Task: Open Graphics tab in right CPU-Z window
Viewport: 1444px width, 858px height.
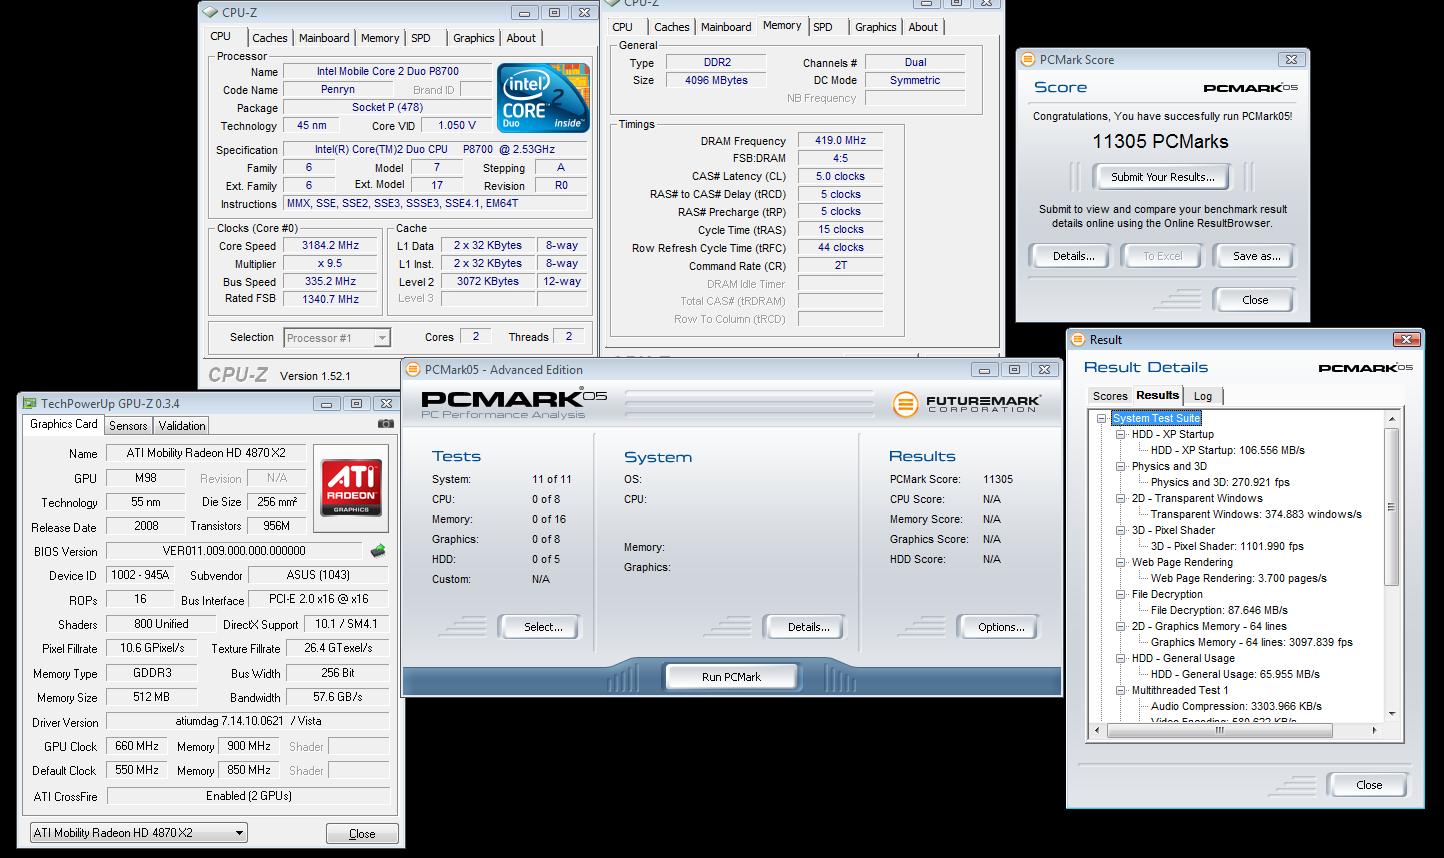Action: click(x=876, y=27)
